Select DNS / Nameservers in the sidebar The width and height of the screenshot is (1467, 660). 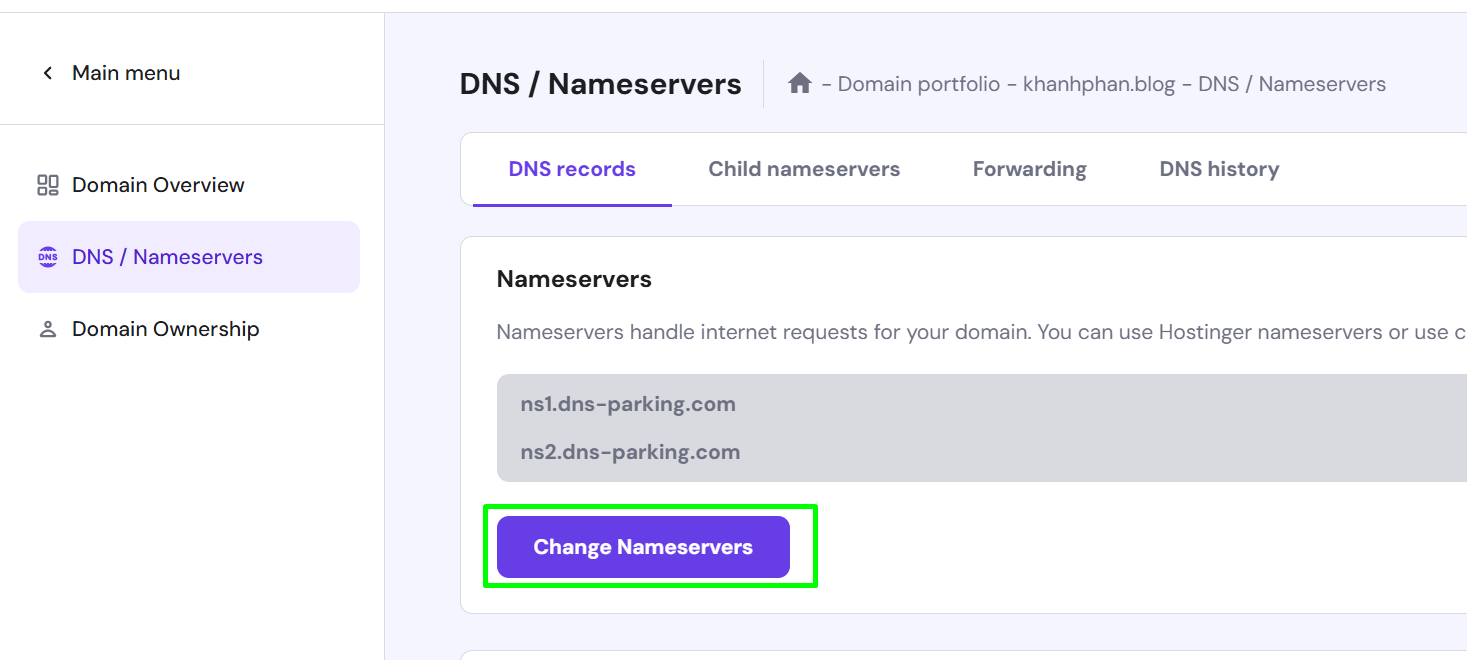coord(189,257)
